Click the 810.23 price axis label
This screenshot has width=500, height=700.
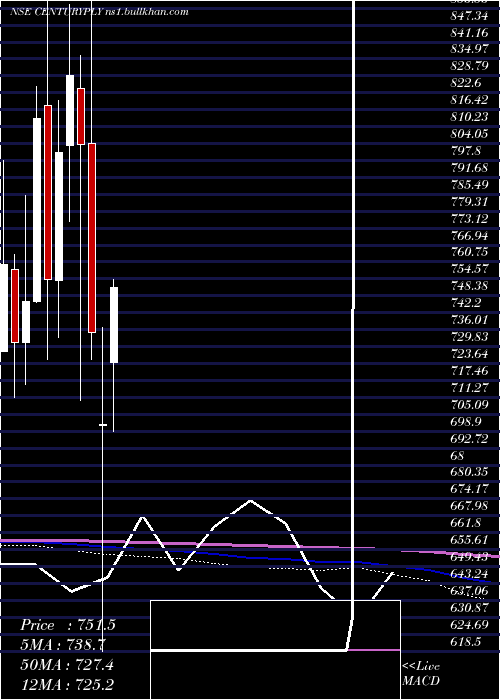pyautogui.click(x=469, y=117)
